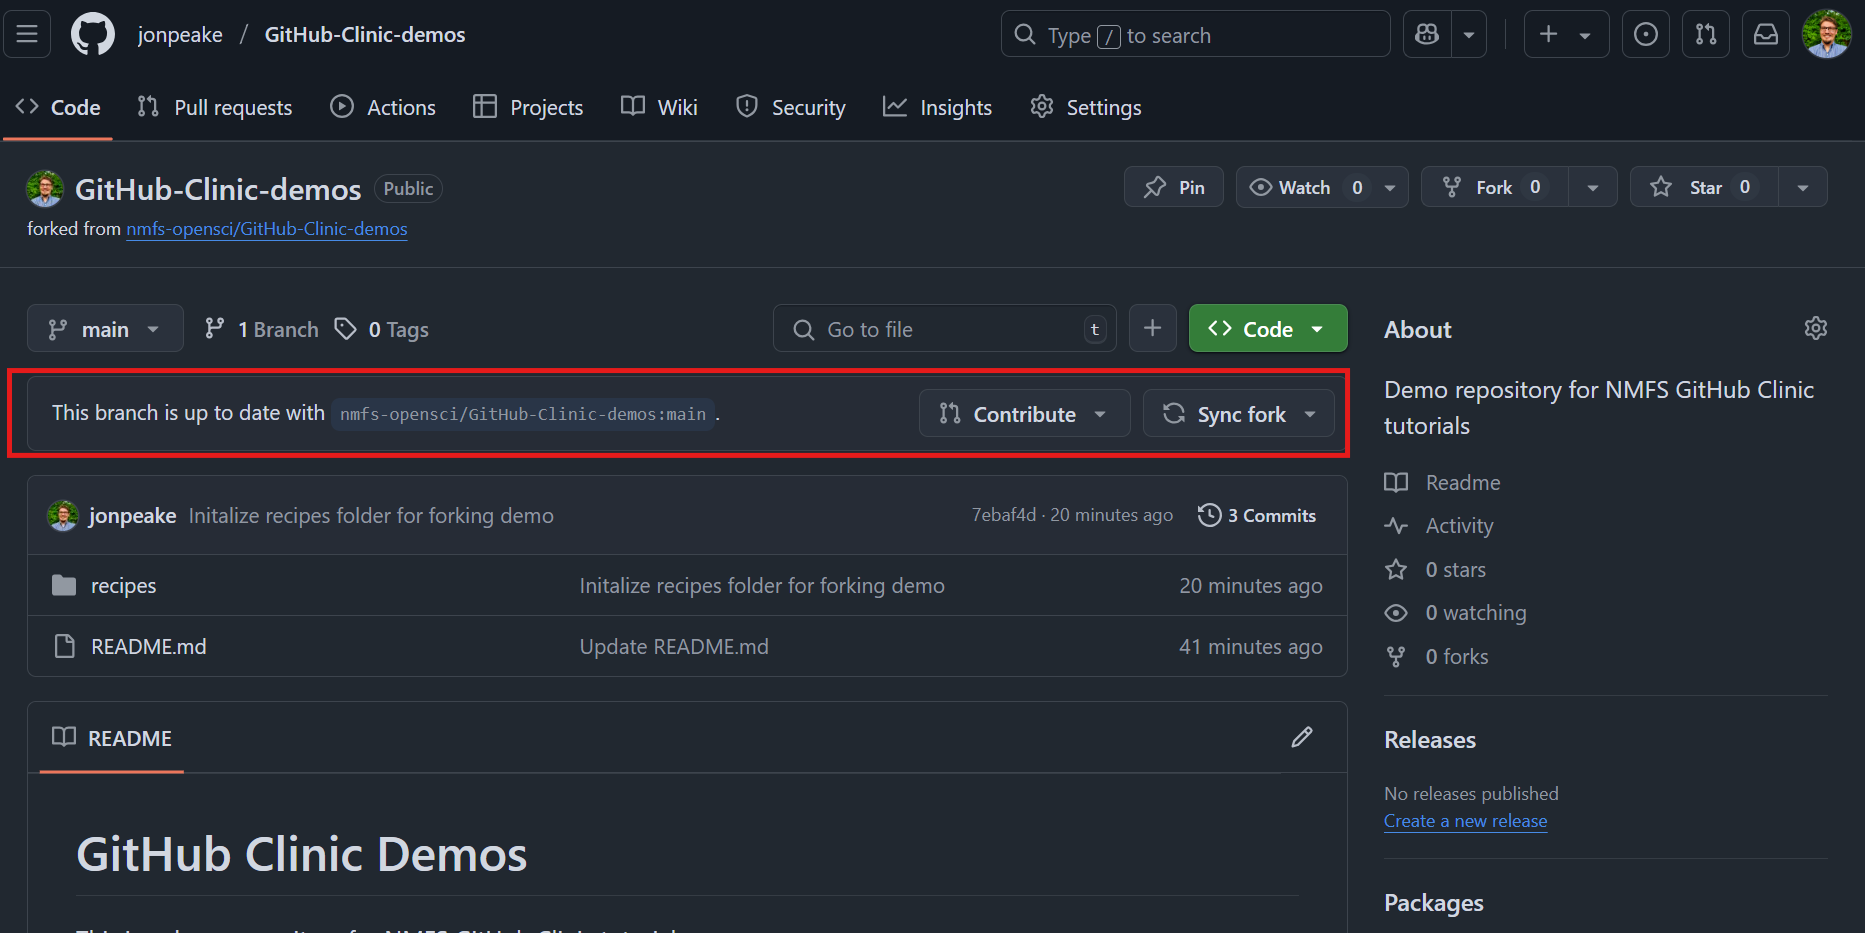Viewport: 1865px width, 933px height.
Task: Switch to the Code tab
Action: 58,107
